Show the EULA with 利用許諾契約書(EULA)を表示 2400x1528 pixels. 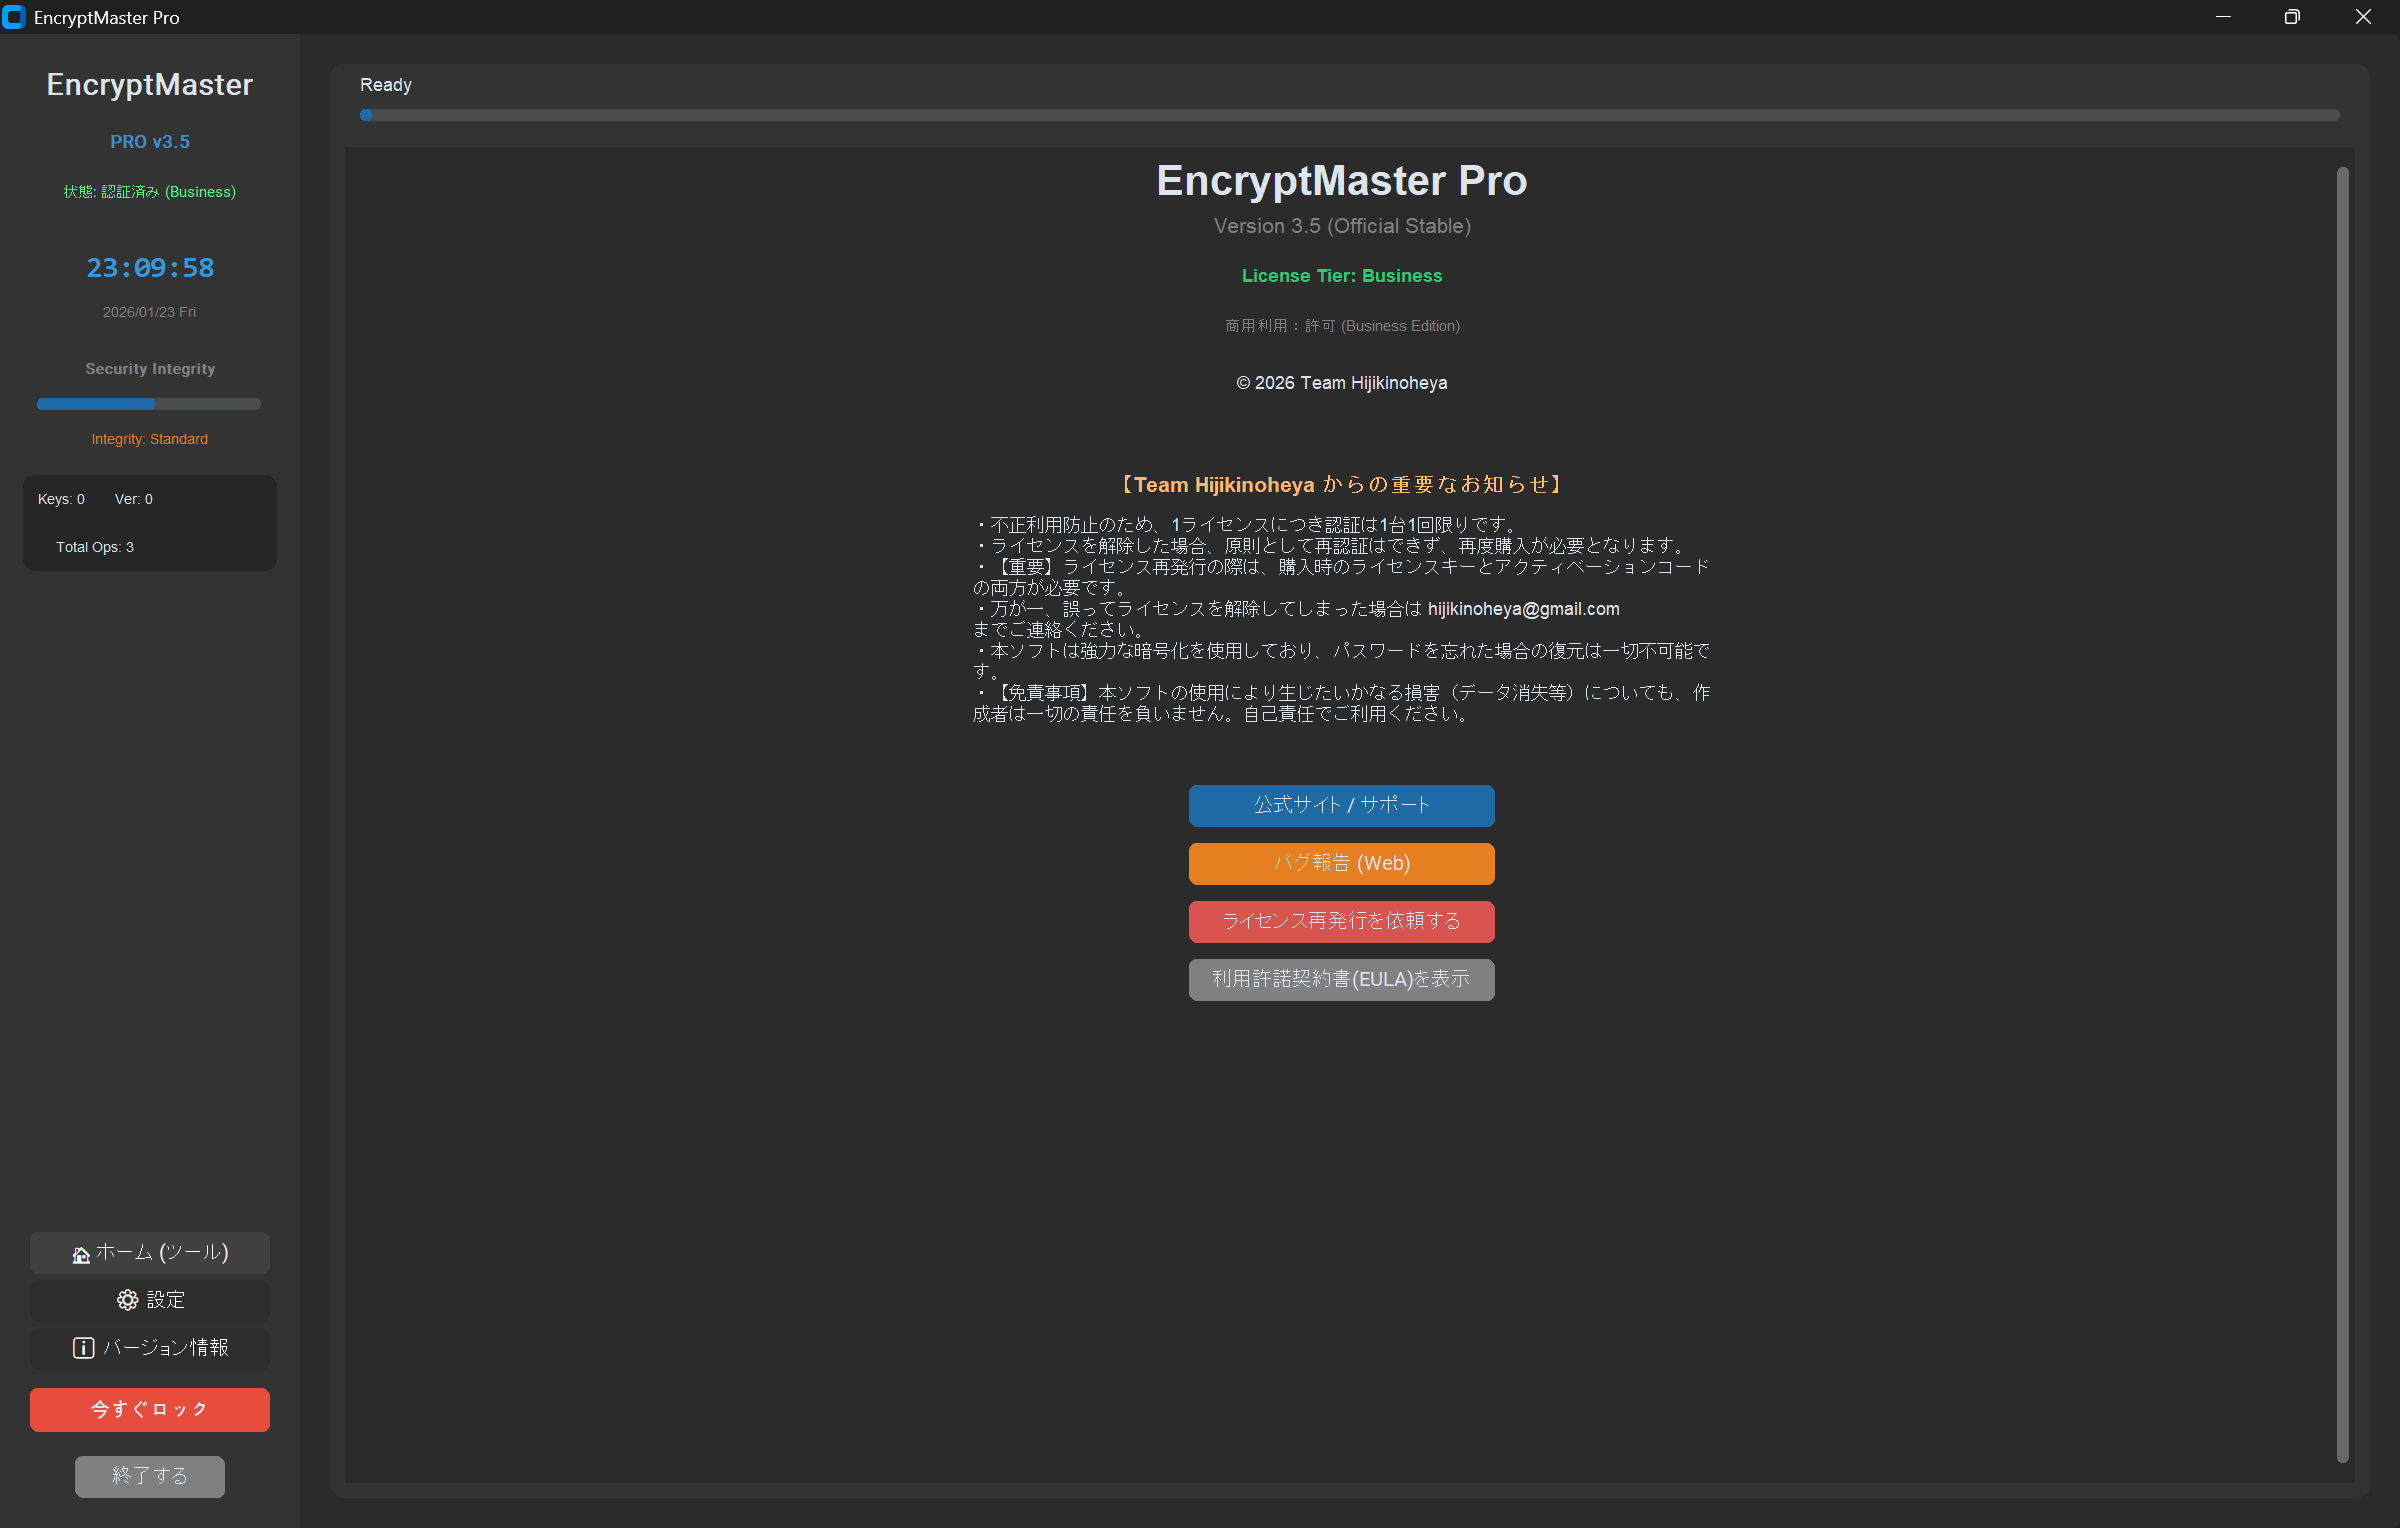(x=1341, y=979)
